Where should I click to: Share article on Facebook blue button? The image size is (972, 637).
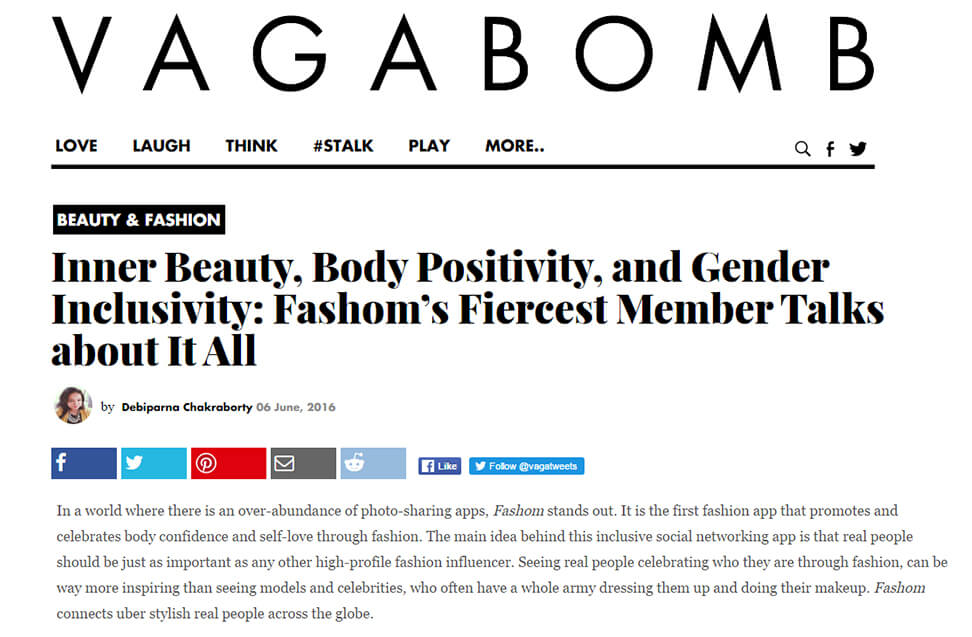(84, 464)
